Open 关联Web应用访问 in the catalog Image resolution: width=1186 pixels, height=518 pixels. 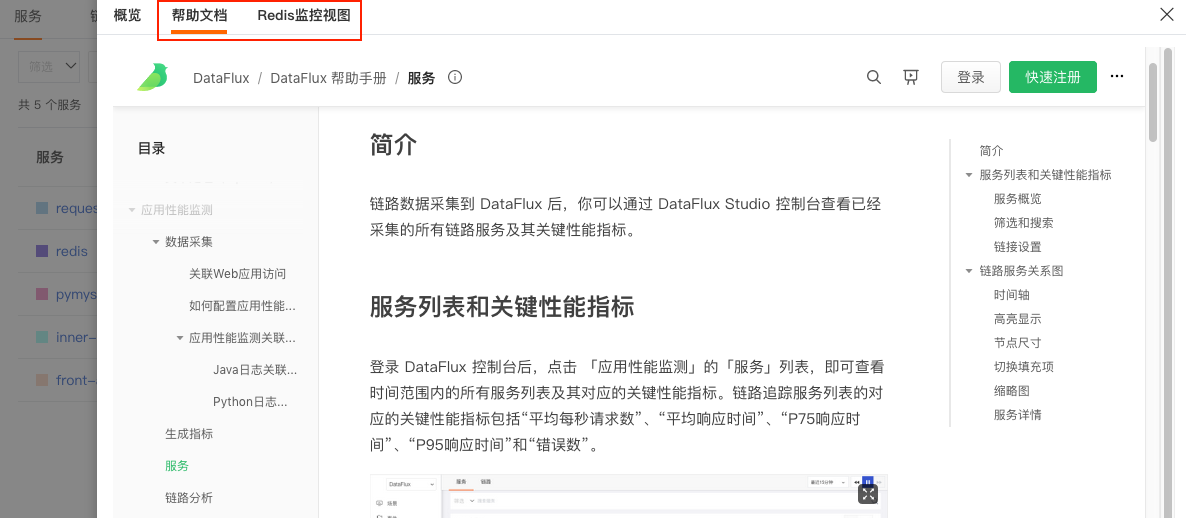[238, 274]
